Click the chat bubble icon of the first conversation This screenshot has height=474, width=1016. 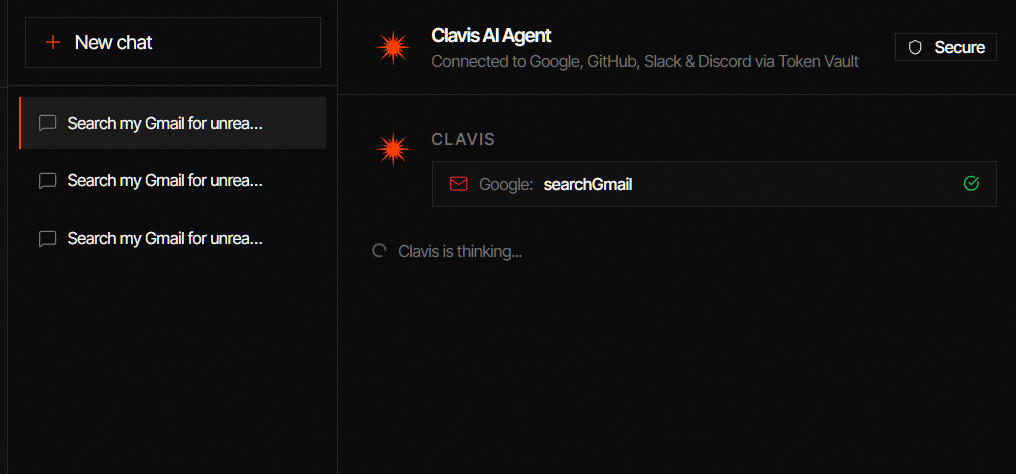pyautogui.click(x=47, y=123)
